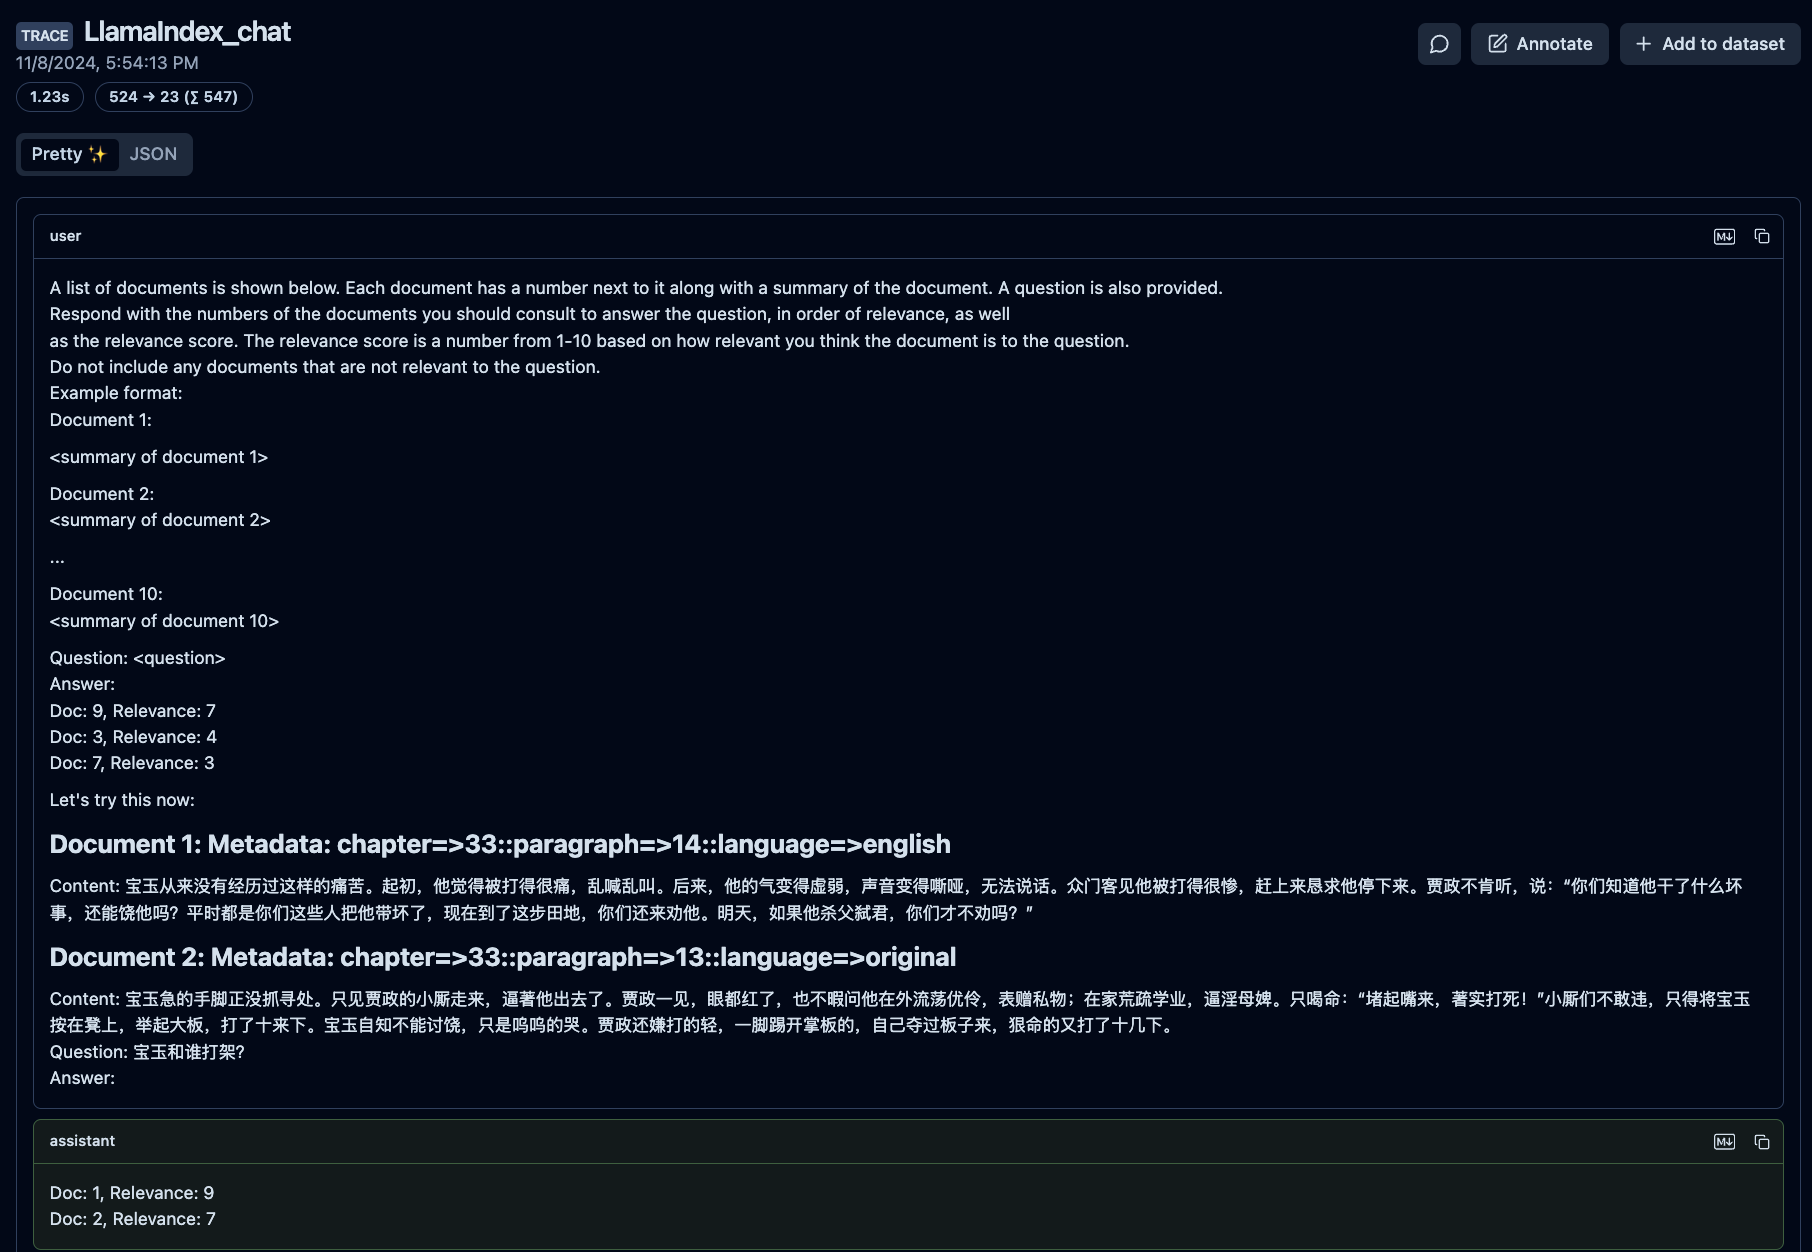This screenshot has width=1812, height=1252.
Task: Click the 'Document 10:' line
Action: tap(106, 594)
